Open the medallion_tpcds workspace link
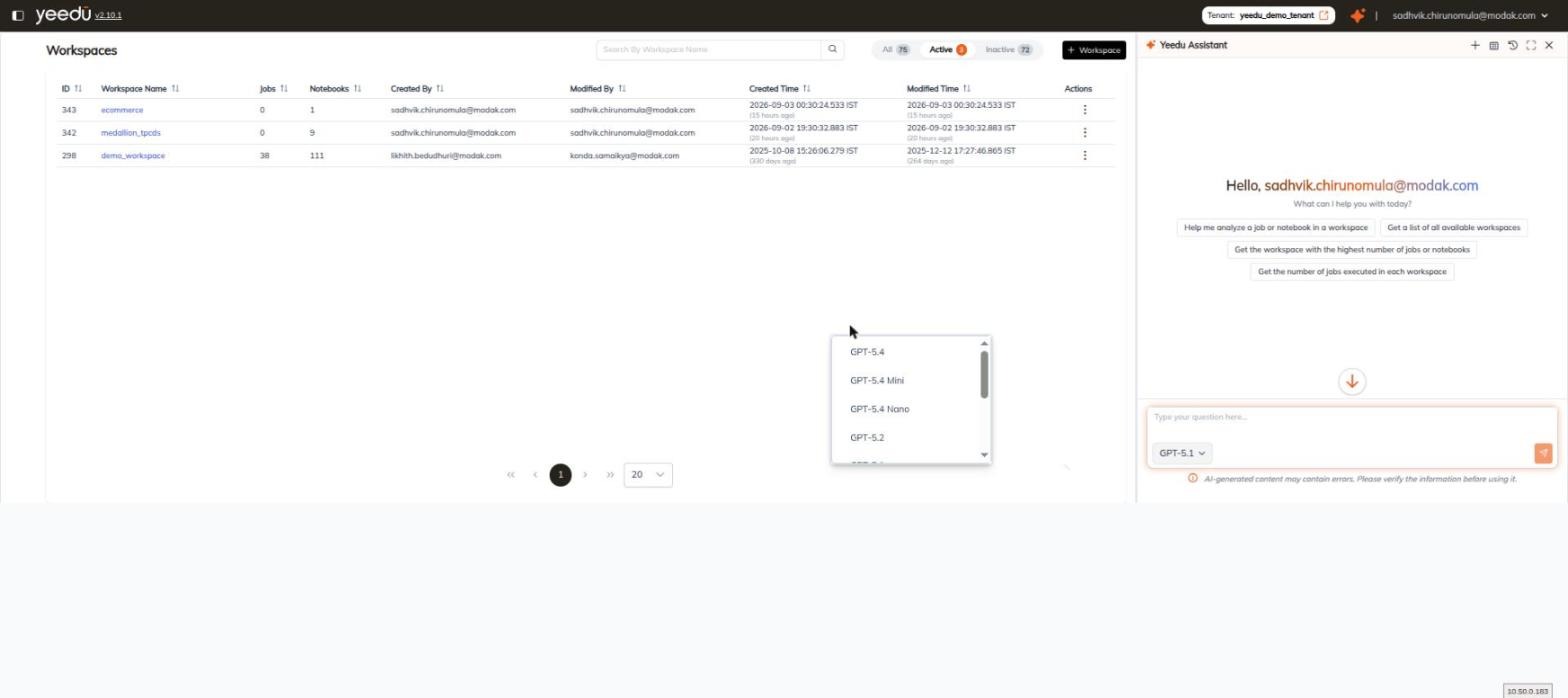This screenshot has width=1568, height=698. [131, 133]
